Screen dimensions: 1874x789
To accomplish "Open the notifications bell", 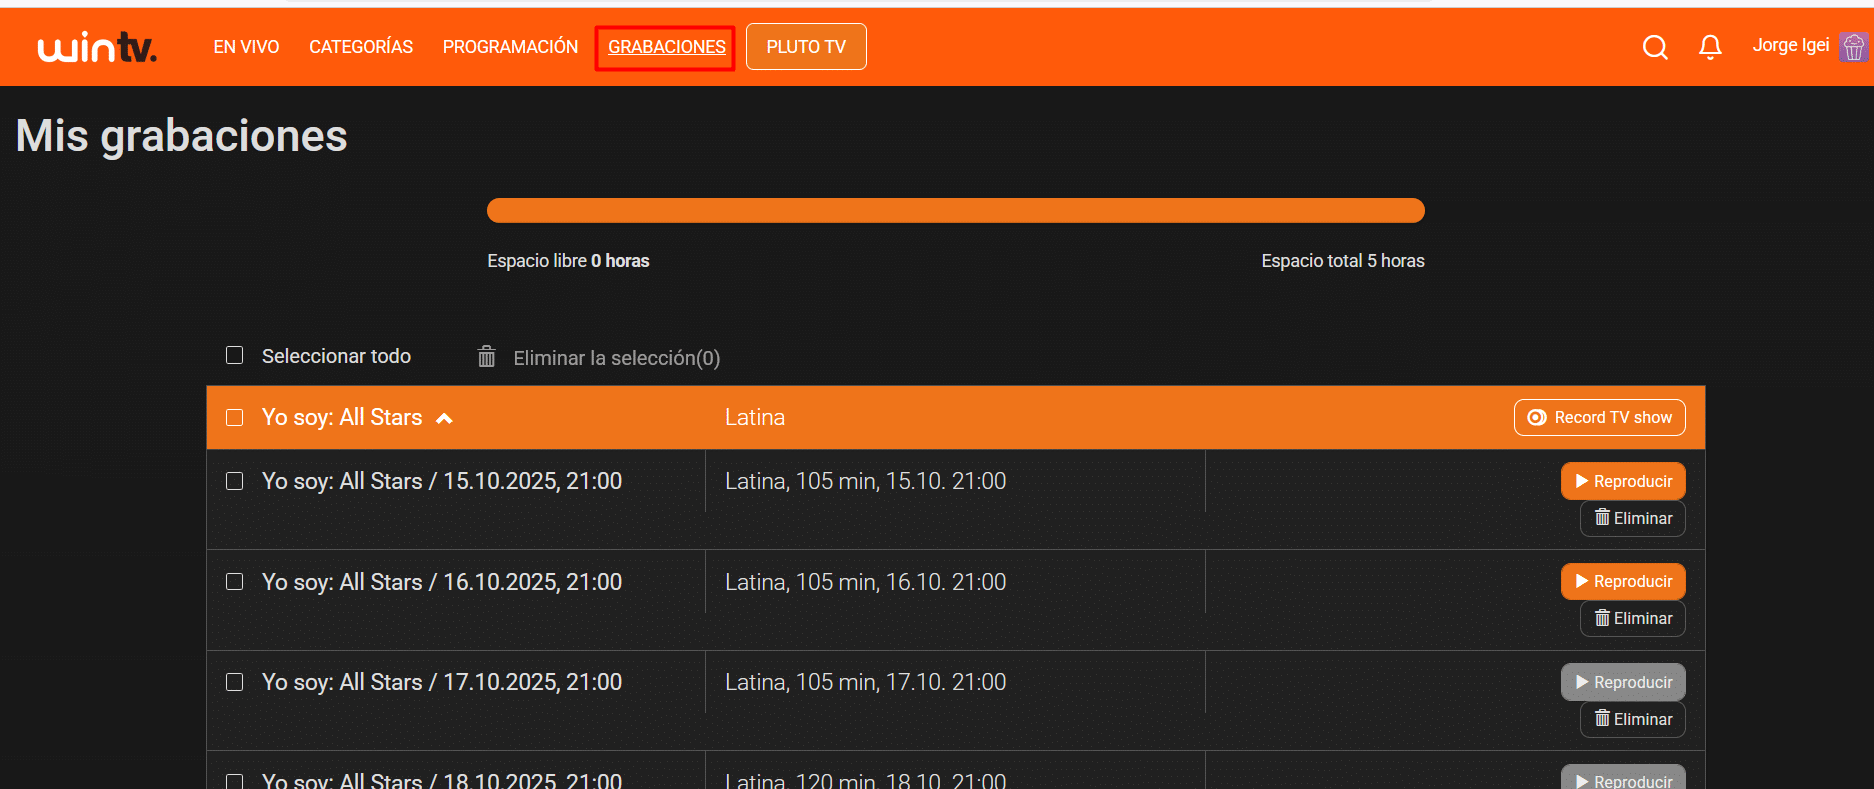I will click(1710, 47).
